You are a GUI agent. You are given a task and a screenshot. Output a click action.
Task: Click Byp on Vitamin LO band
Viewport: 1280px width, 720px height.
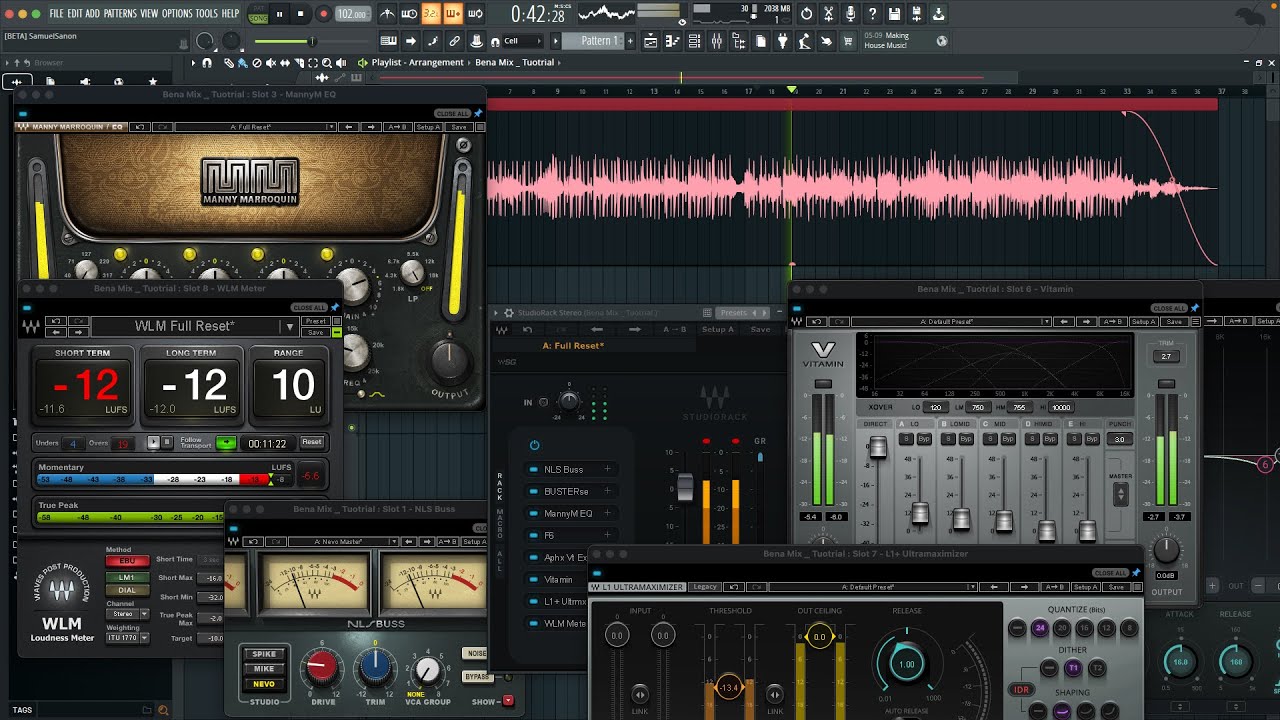pyautogui.click(x=924, y=439)
